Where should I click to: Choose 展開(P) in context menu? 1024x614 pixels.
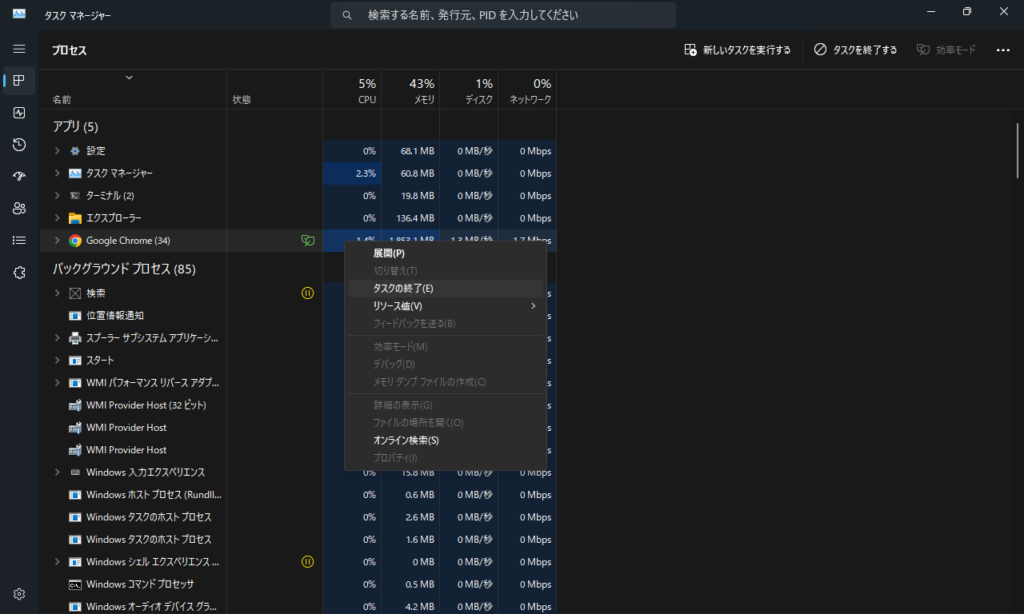tap(446, 253)
